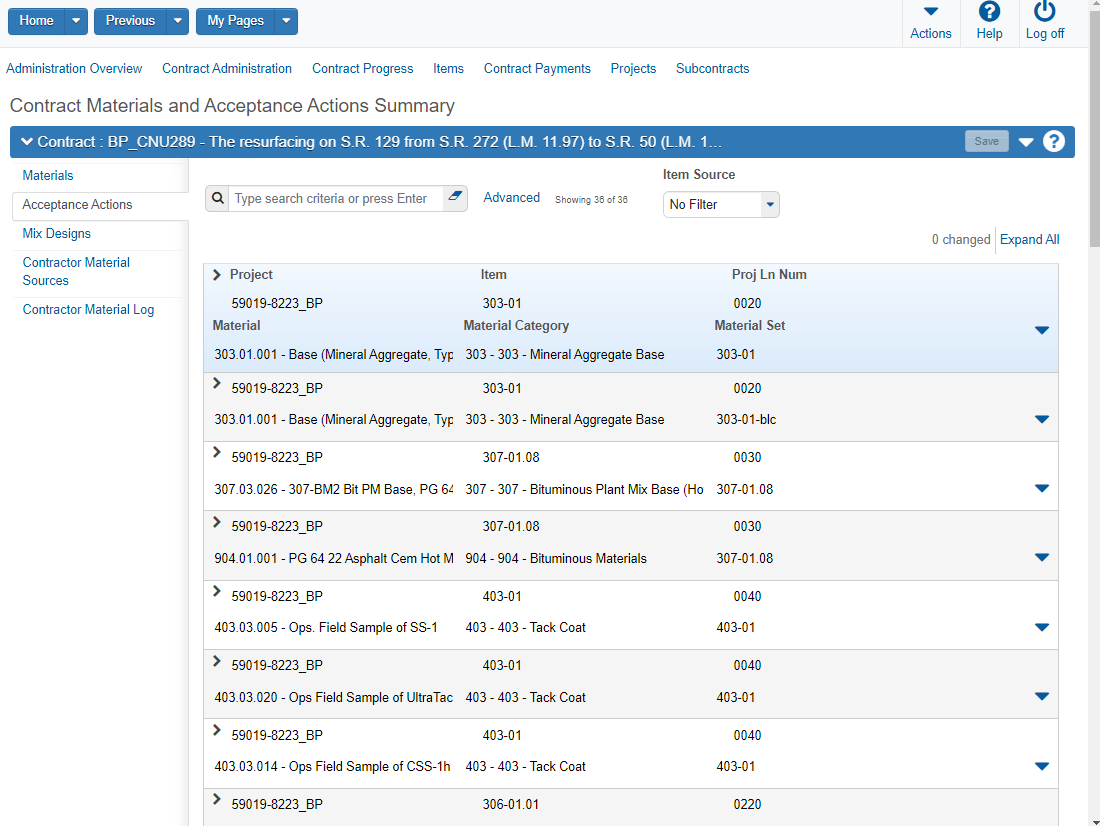Viewport: 1100px width, 826px height.
Task: Switch to the Mix Designs tab
Action: point(57,233)
